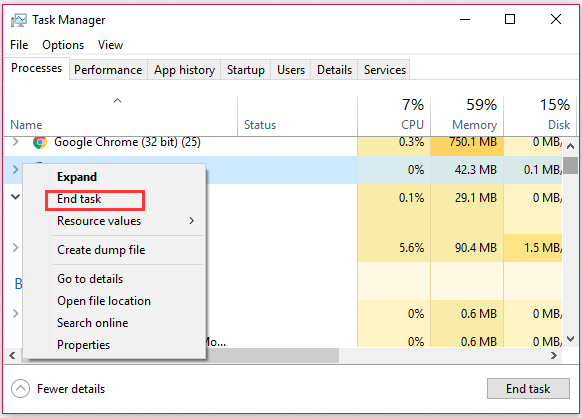This screenshot has width=582, height=418.
Task: Expand the process row above the Mo... entry
Action: pos(15,313)
